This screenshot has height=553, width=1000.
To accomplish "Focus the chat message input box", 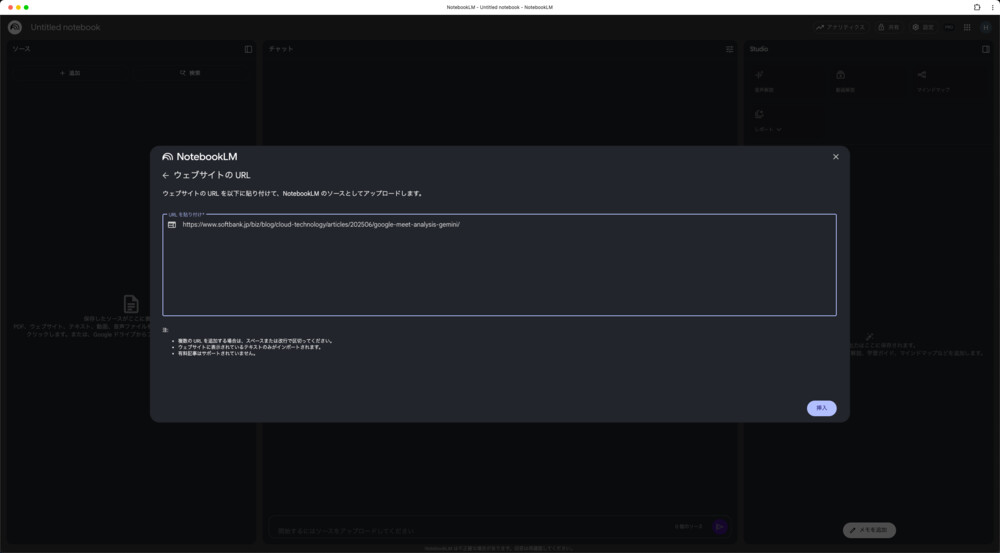I will pos(472,530).
